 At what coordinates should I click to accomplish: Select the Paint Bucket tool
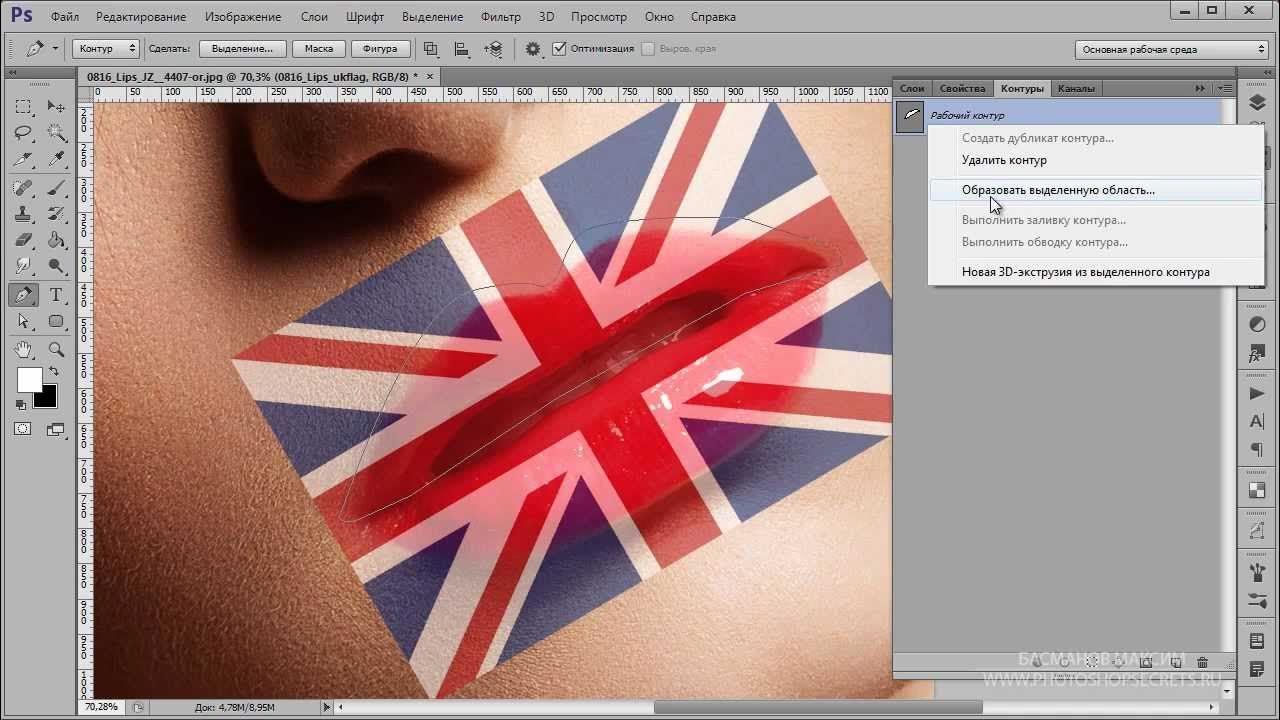click(56, 240)
